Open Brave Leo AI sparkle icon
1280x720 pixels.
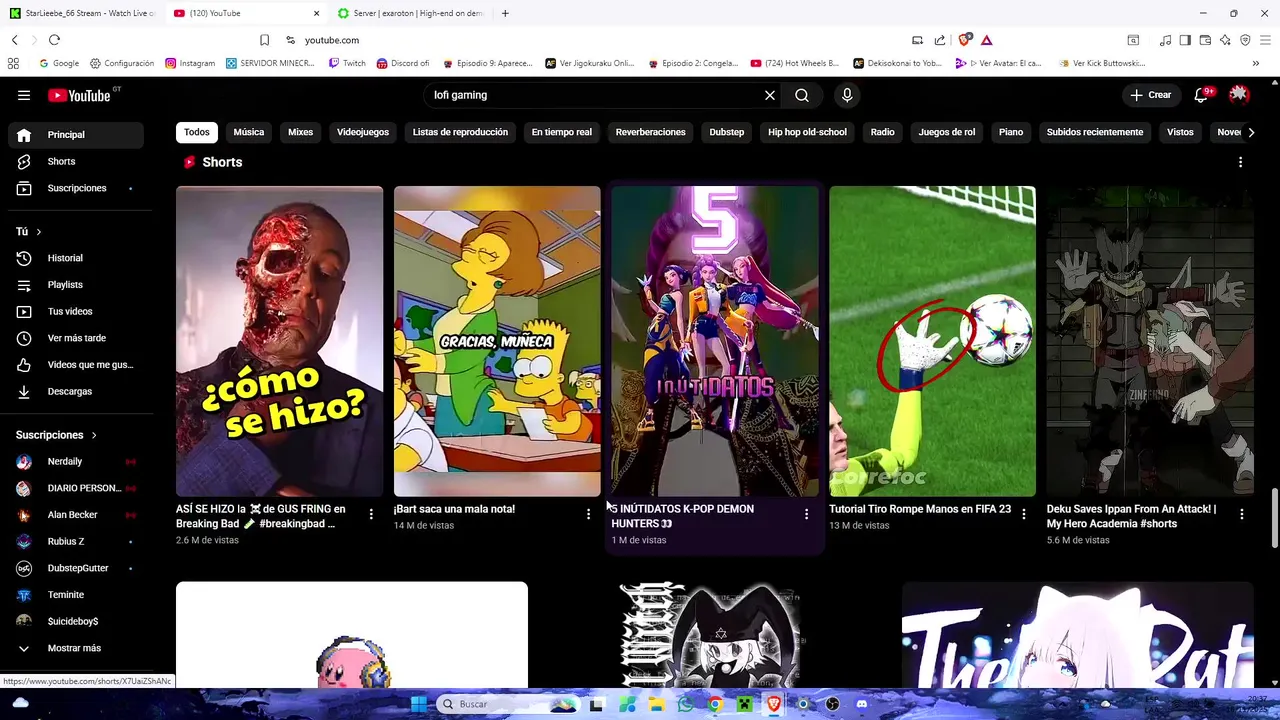tap(1225, 40)
